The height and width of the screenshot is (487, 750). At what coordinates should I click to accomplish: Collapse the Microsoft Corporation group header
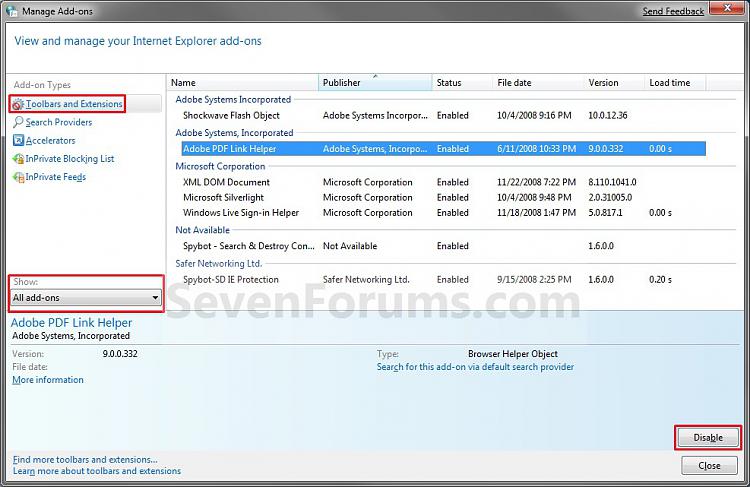tap(220, 166)
